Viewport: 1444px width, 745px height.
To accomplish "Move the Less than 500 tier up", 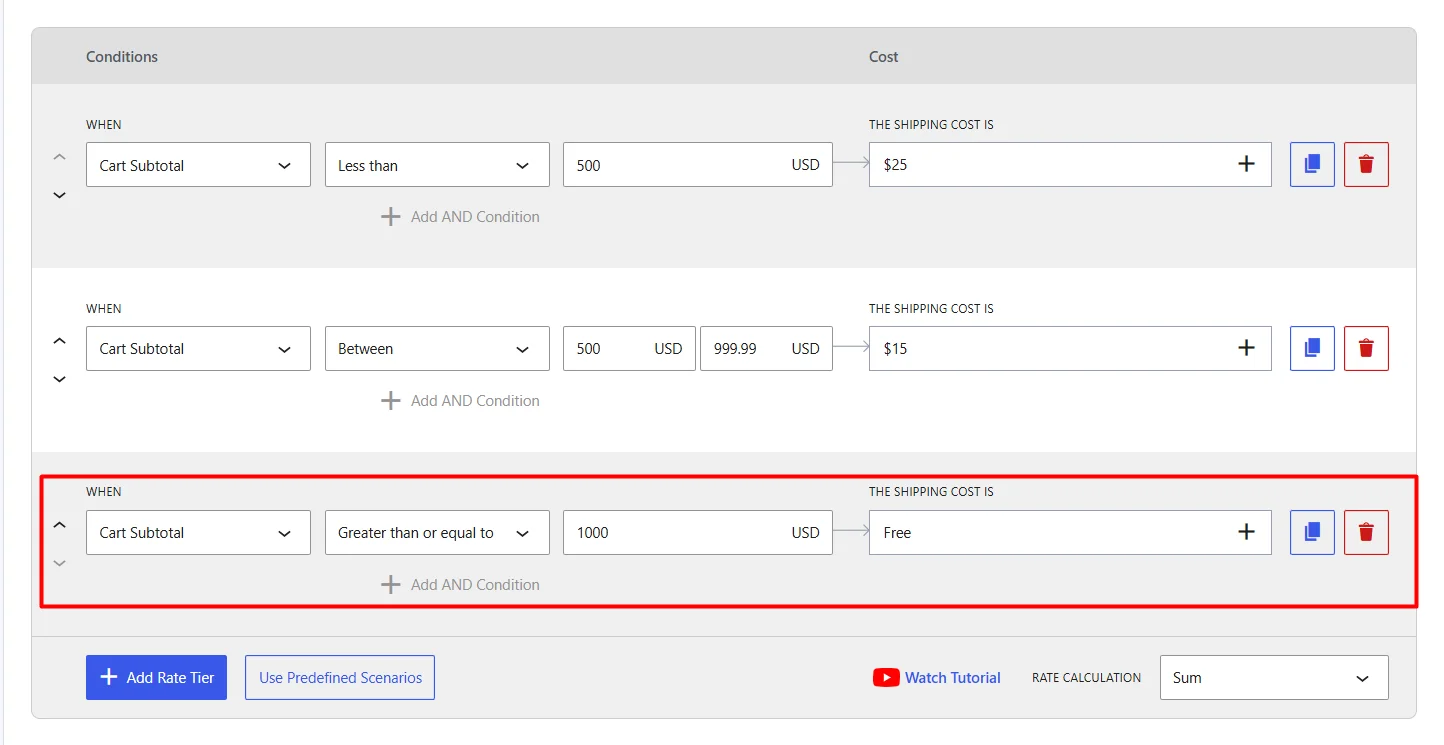I will pos(59,157).
